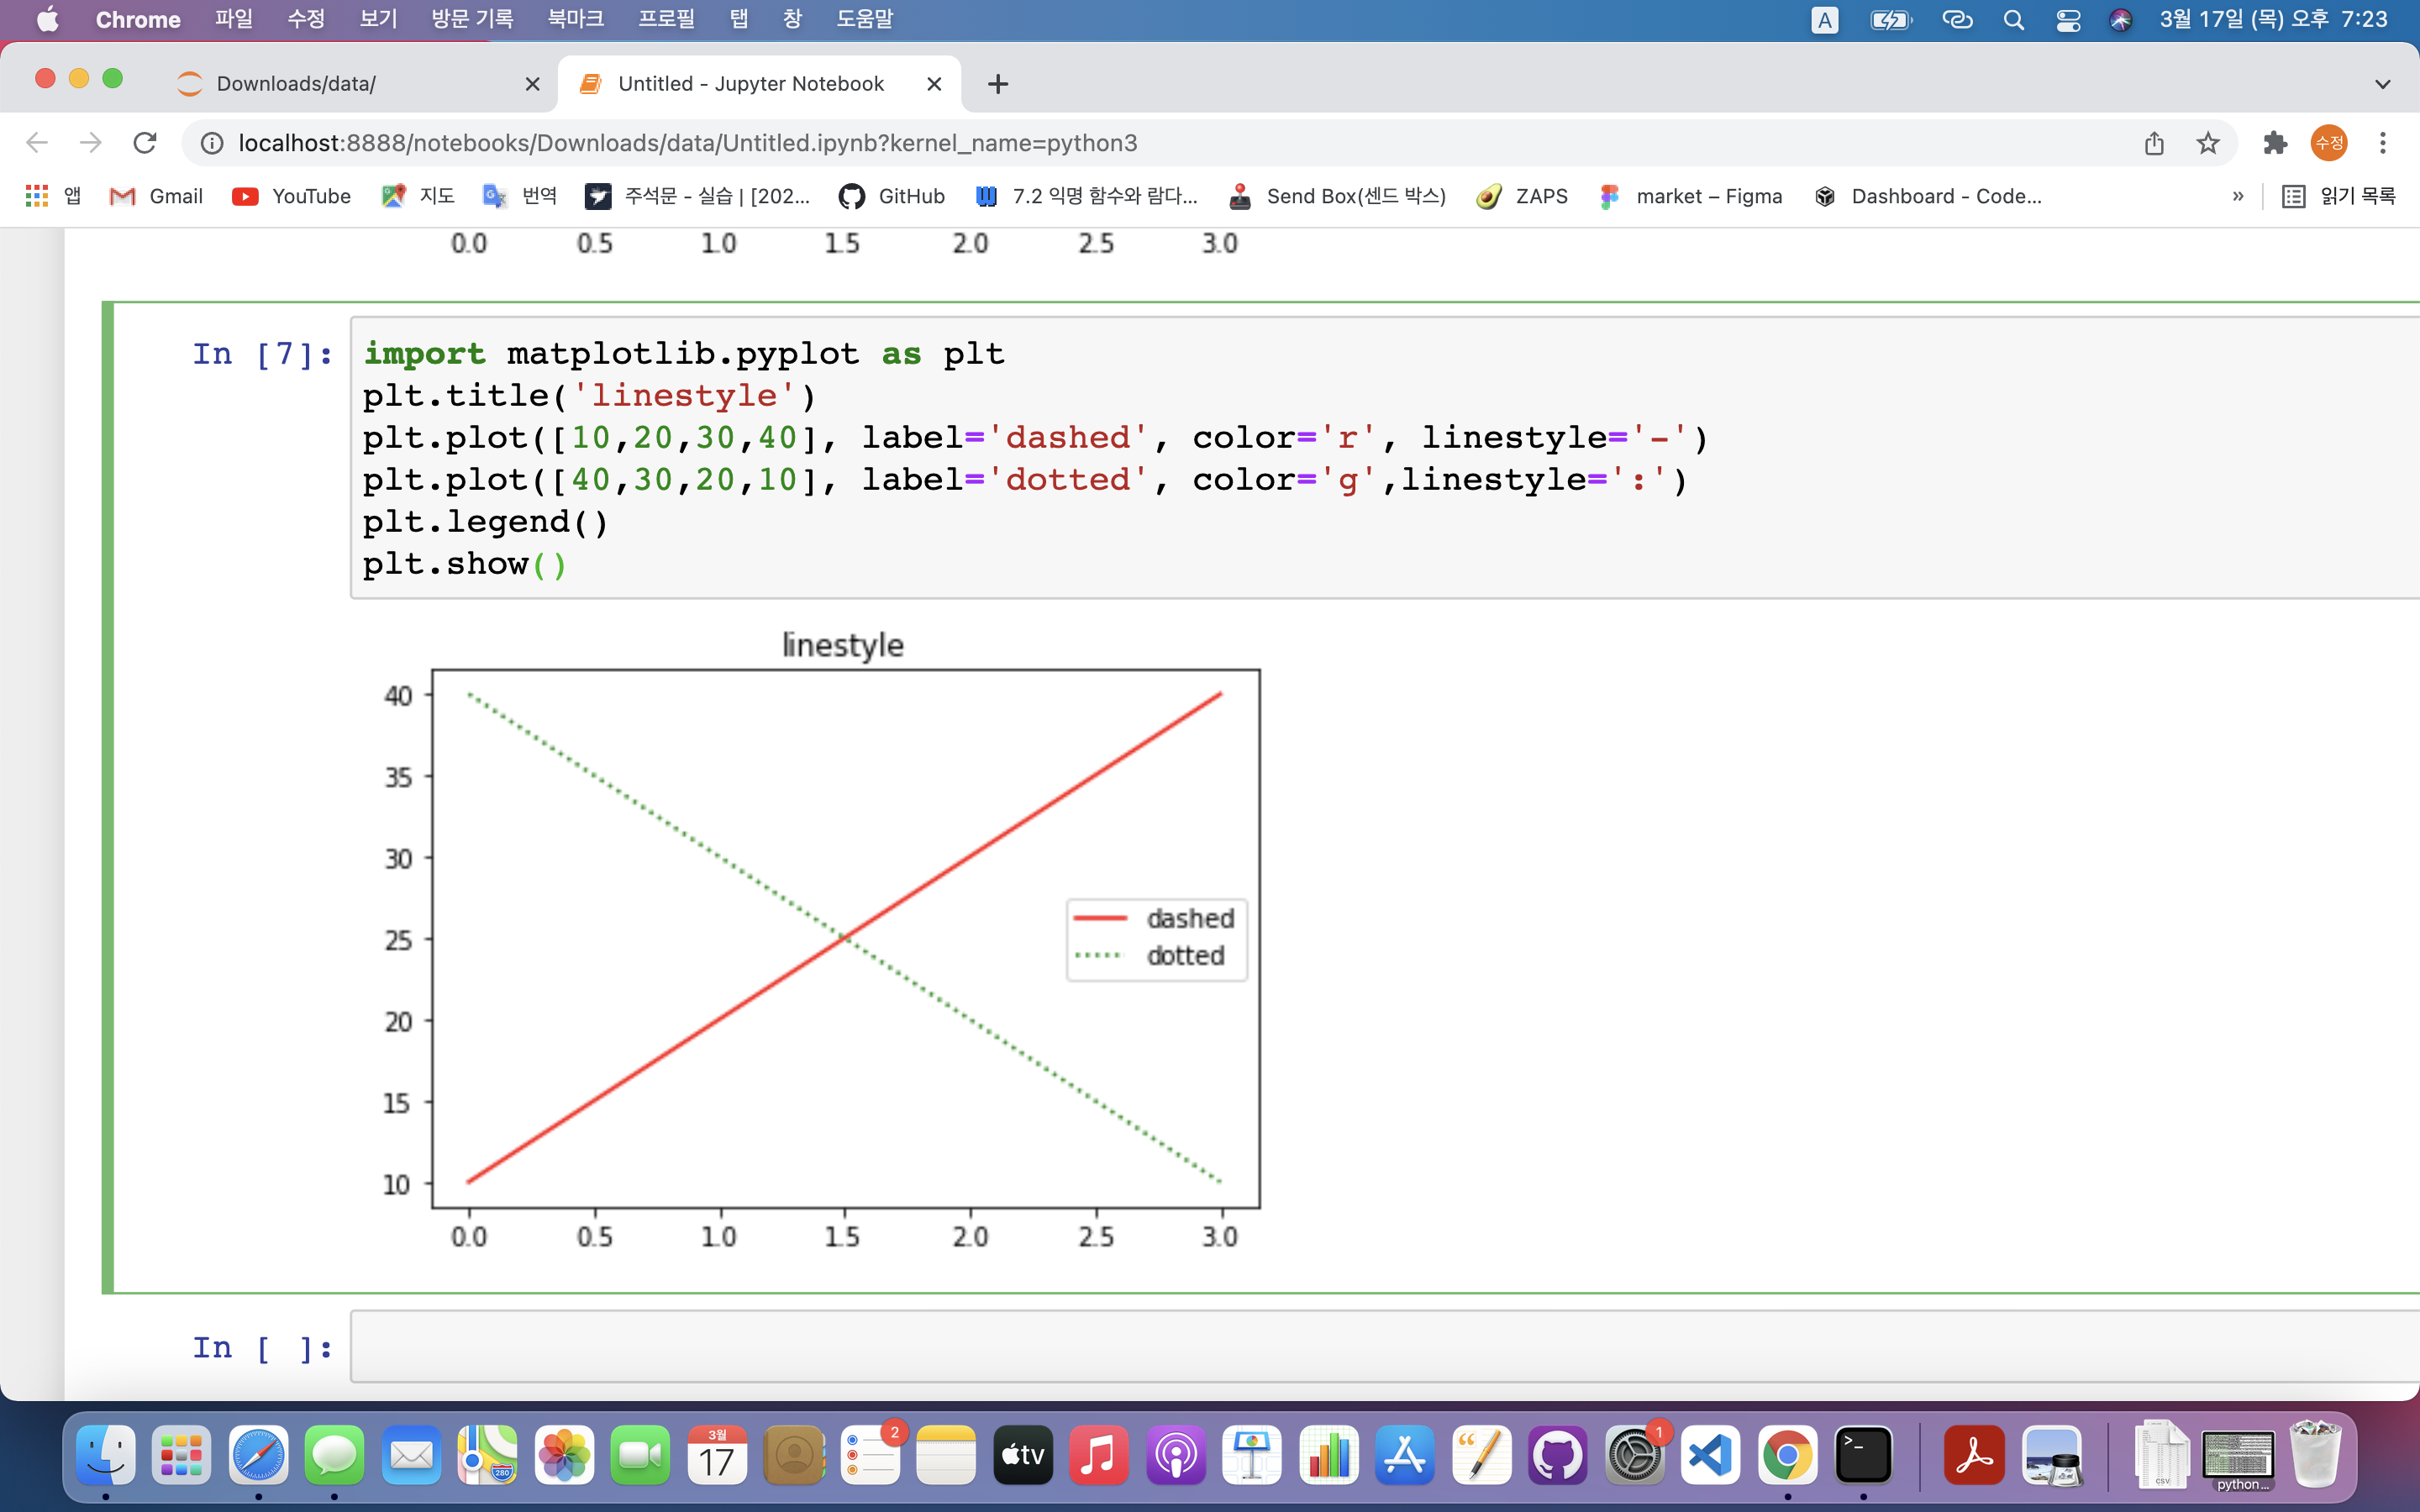The width and height of the screenshot is (2420, 1512).
Task: Bookmark this page with star icon
Action: click(2208, 143)
